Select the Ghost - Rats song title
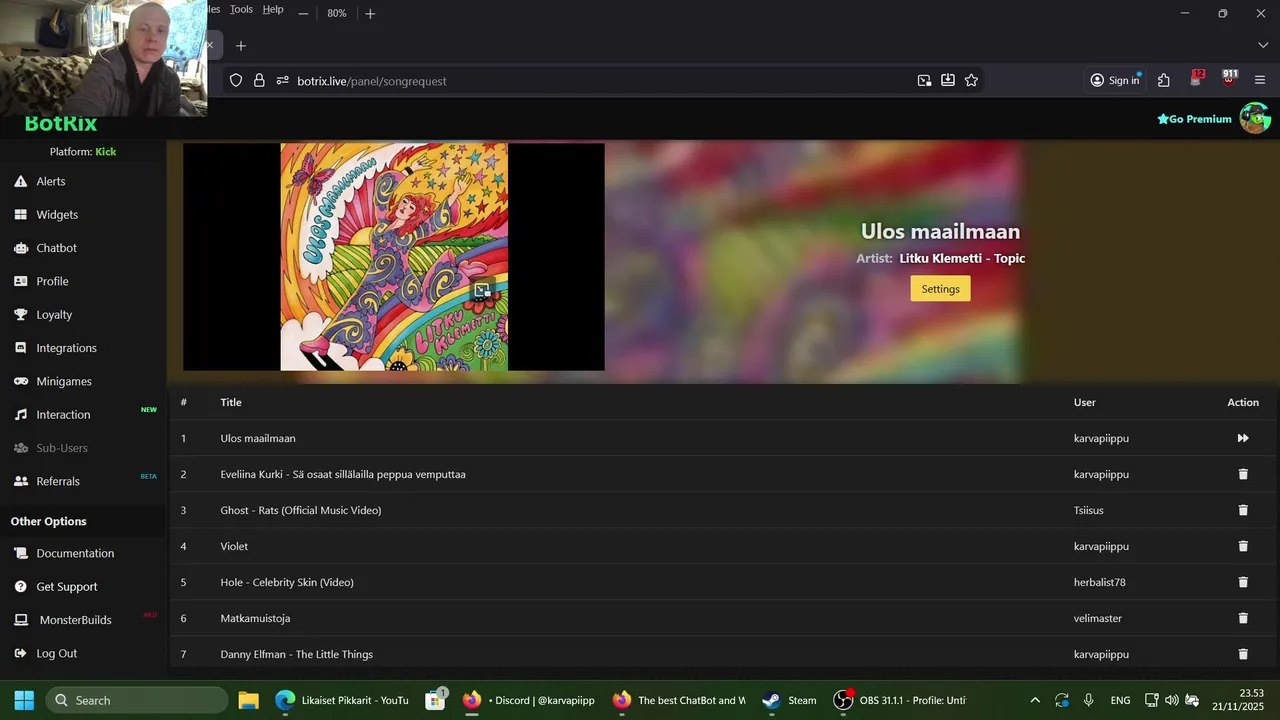 [301, 510]
